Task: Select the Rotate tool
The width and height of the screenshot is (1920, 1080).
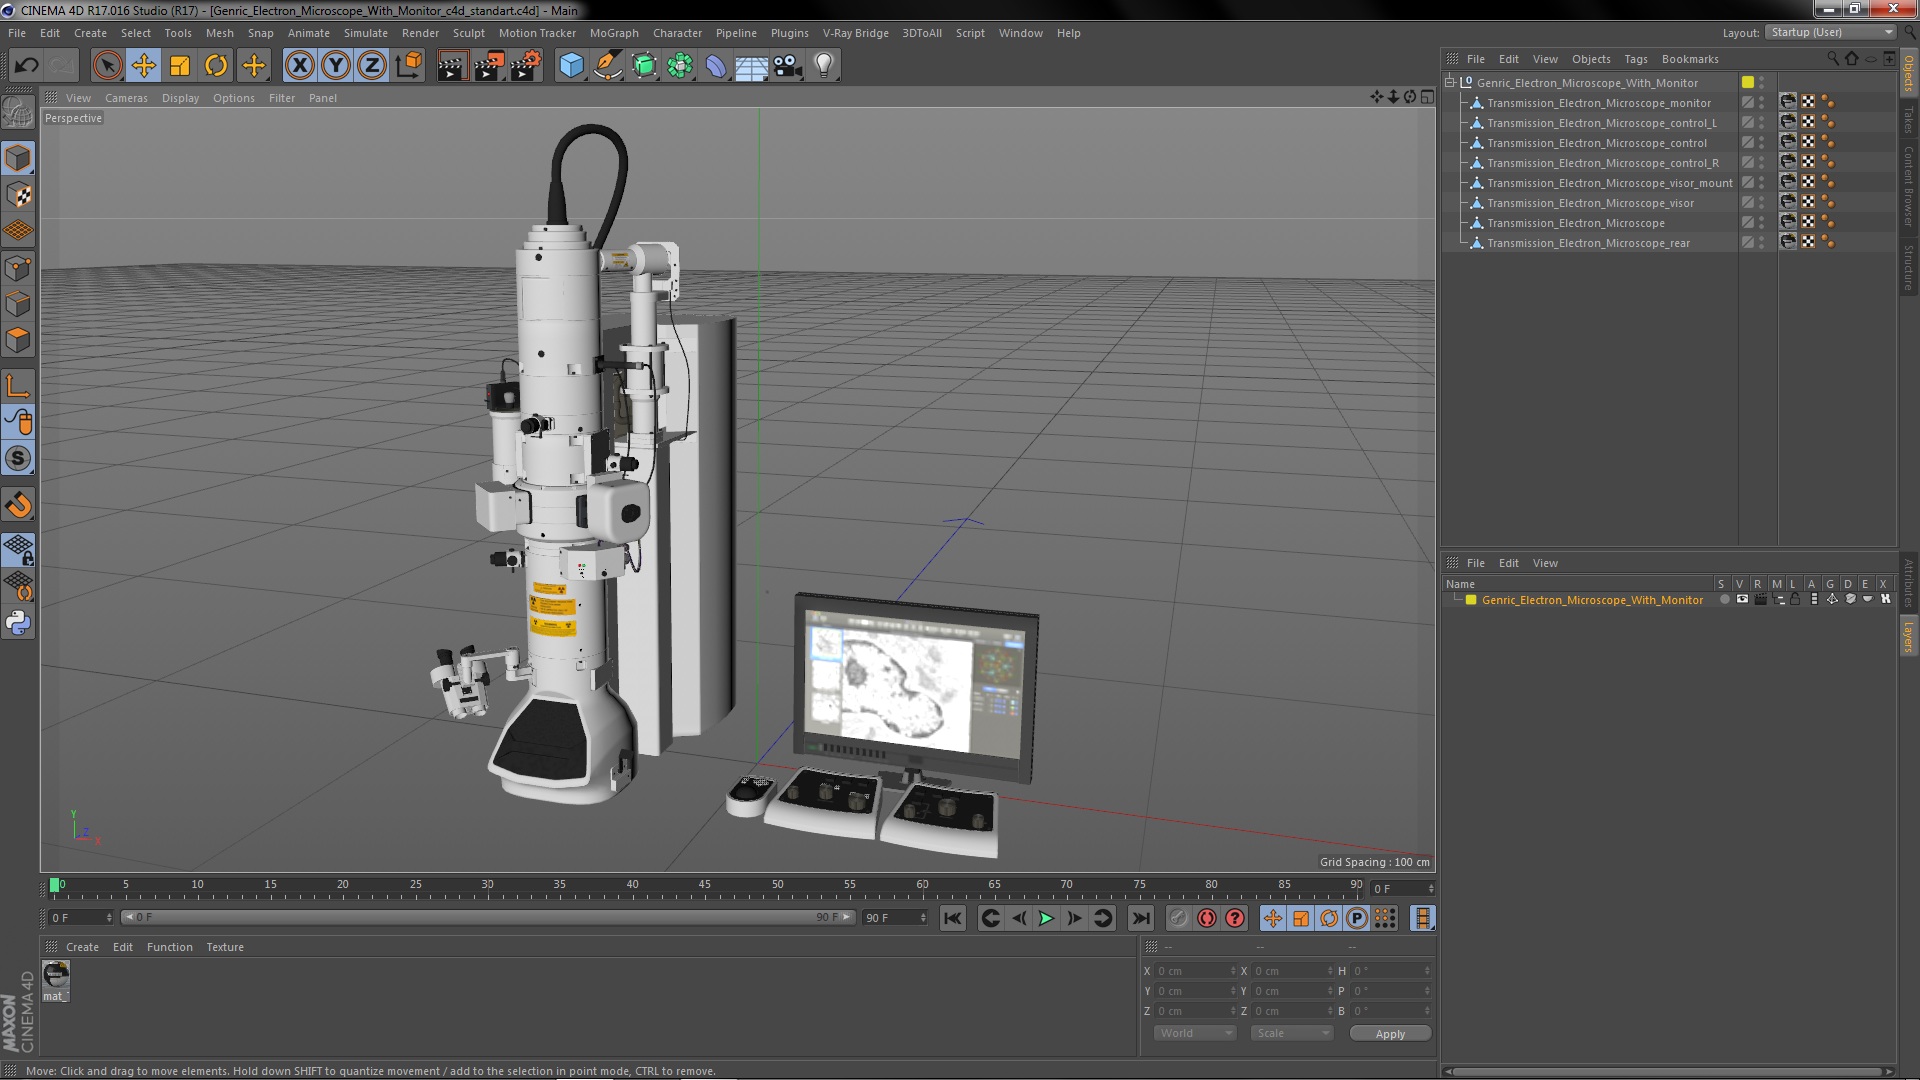Action: 216,66
